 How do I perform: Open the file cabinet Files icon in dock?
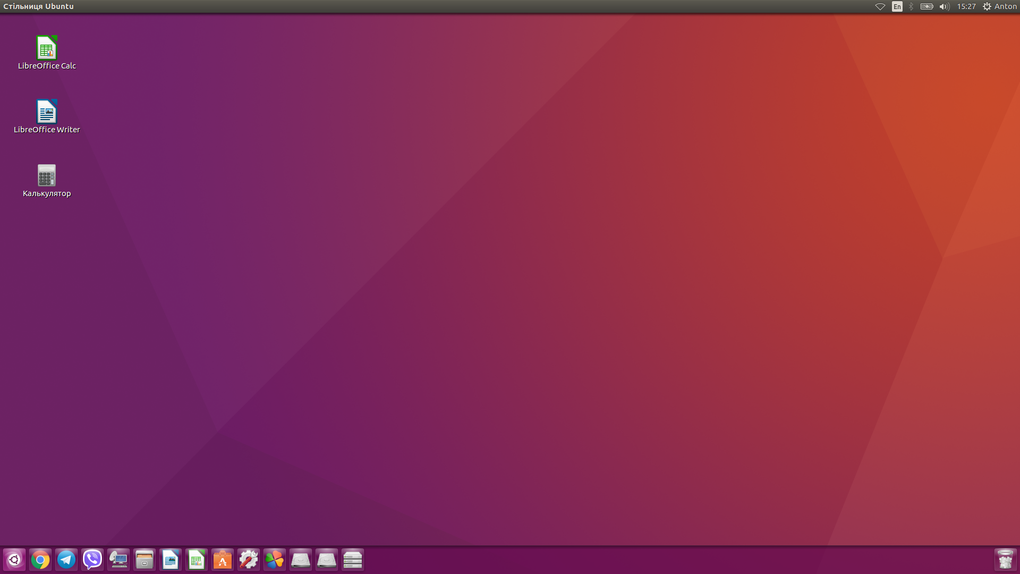(144, 560)
